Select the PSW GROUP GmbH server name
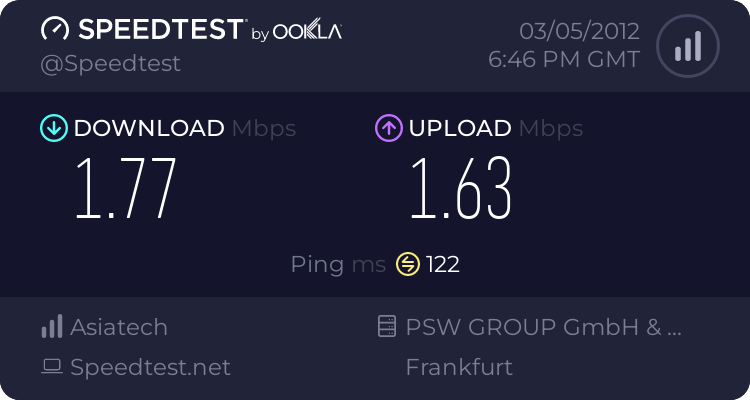The image size is (750, 400). click(544, 327)
